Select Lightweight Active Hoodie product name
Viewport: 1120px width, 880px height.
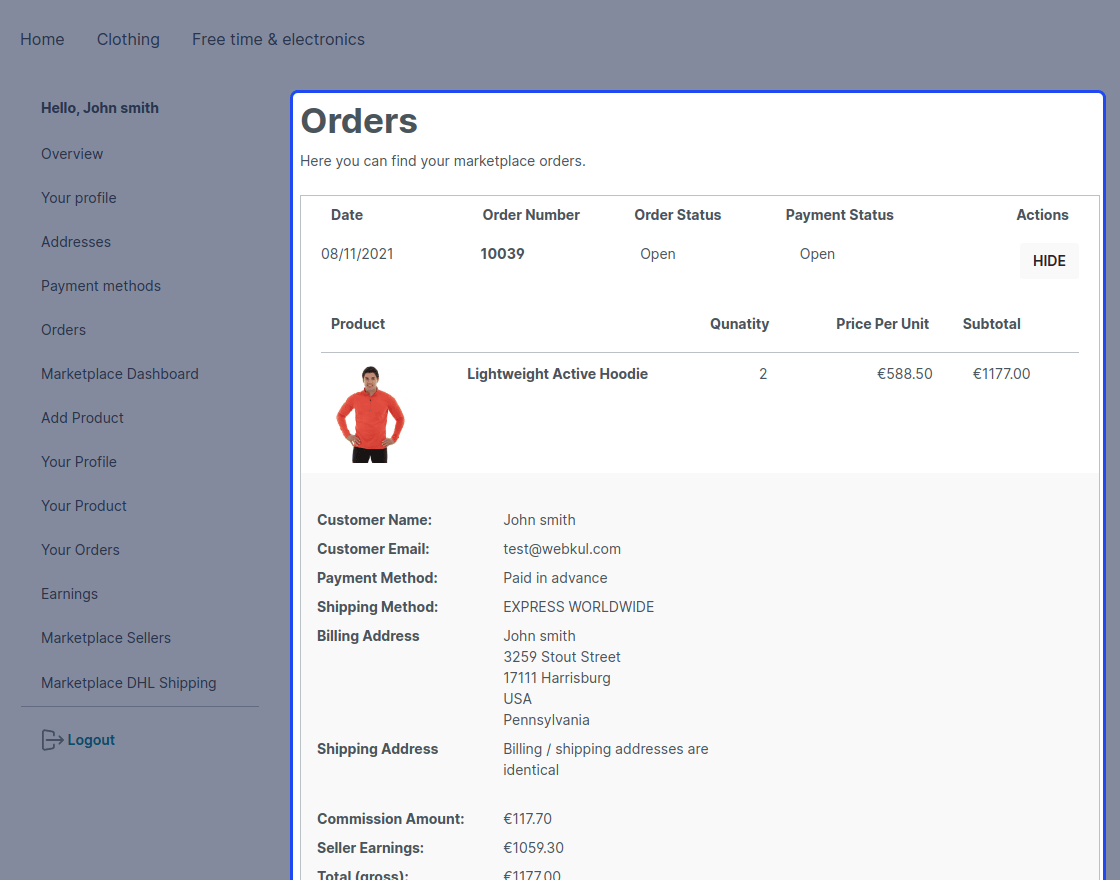557,374
